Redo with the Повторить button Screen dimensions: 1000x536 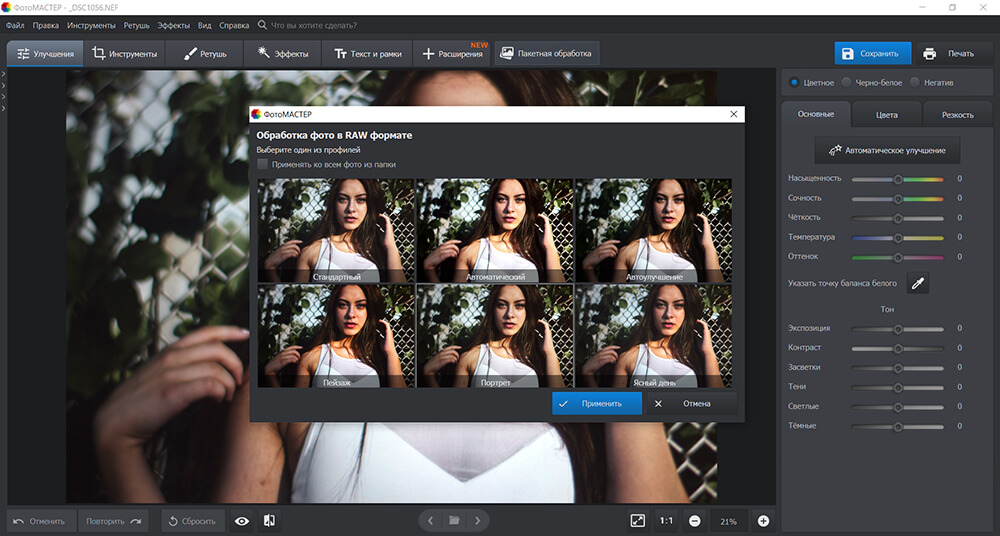click(114, 521)
